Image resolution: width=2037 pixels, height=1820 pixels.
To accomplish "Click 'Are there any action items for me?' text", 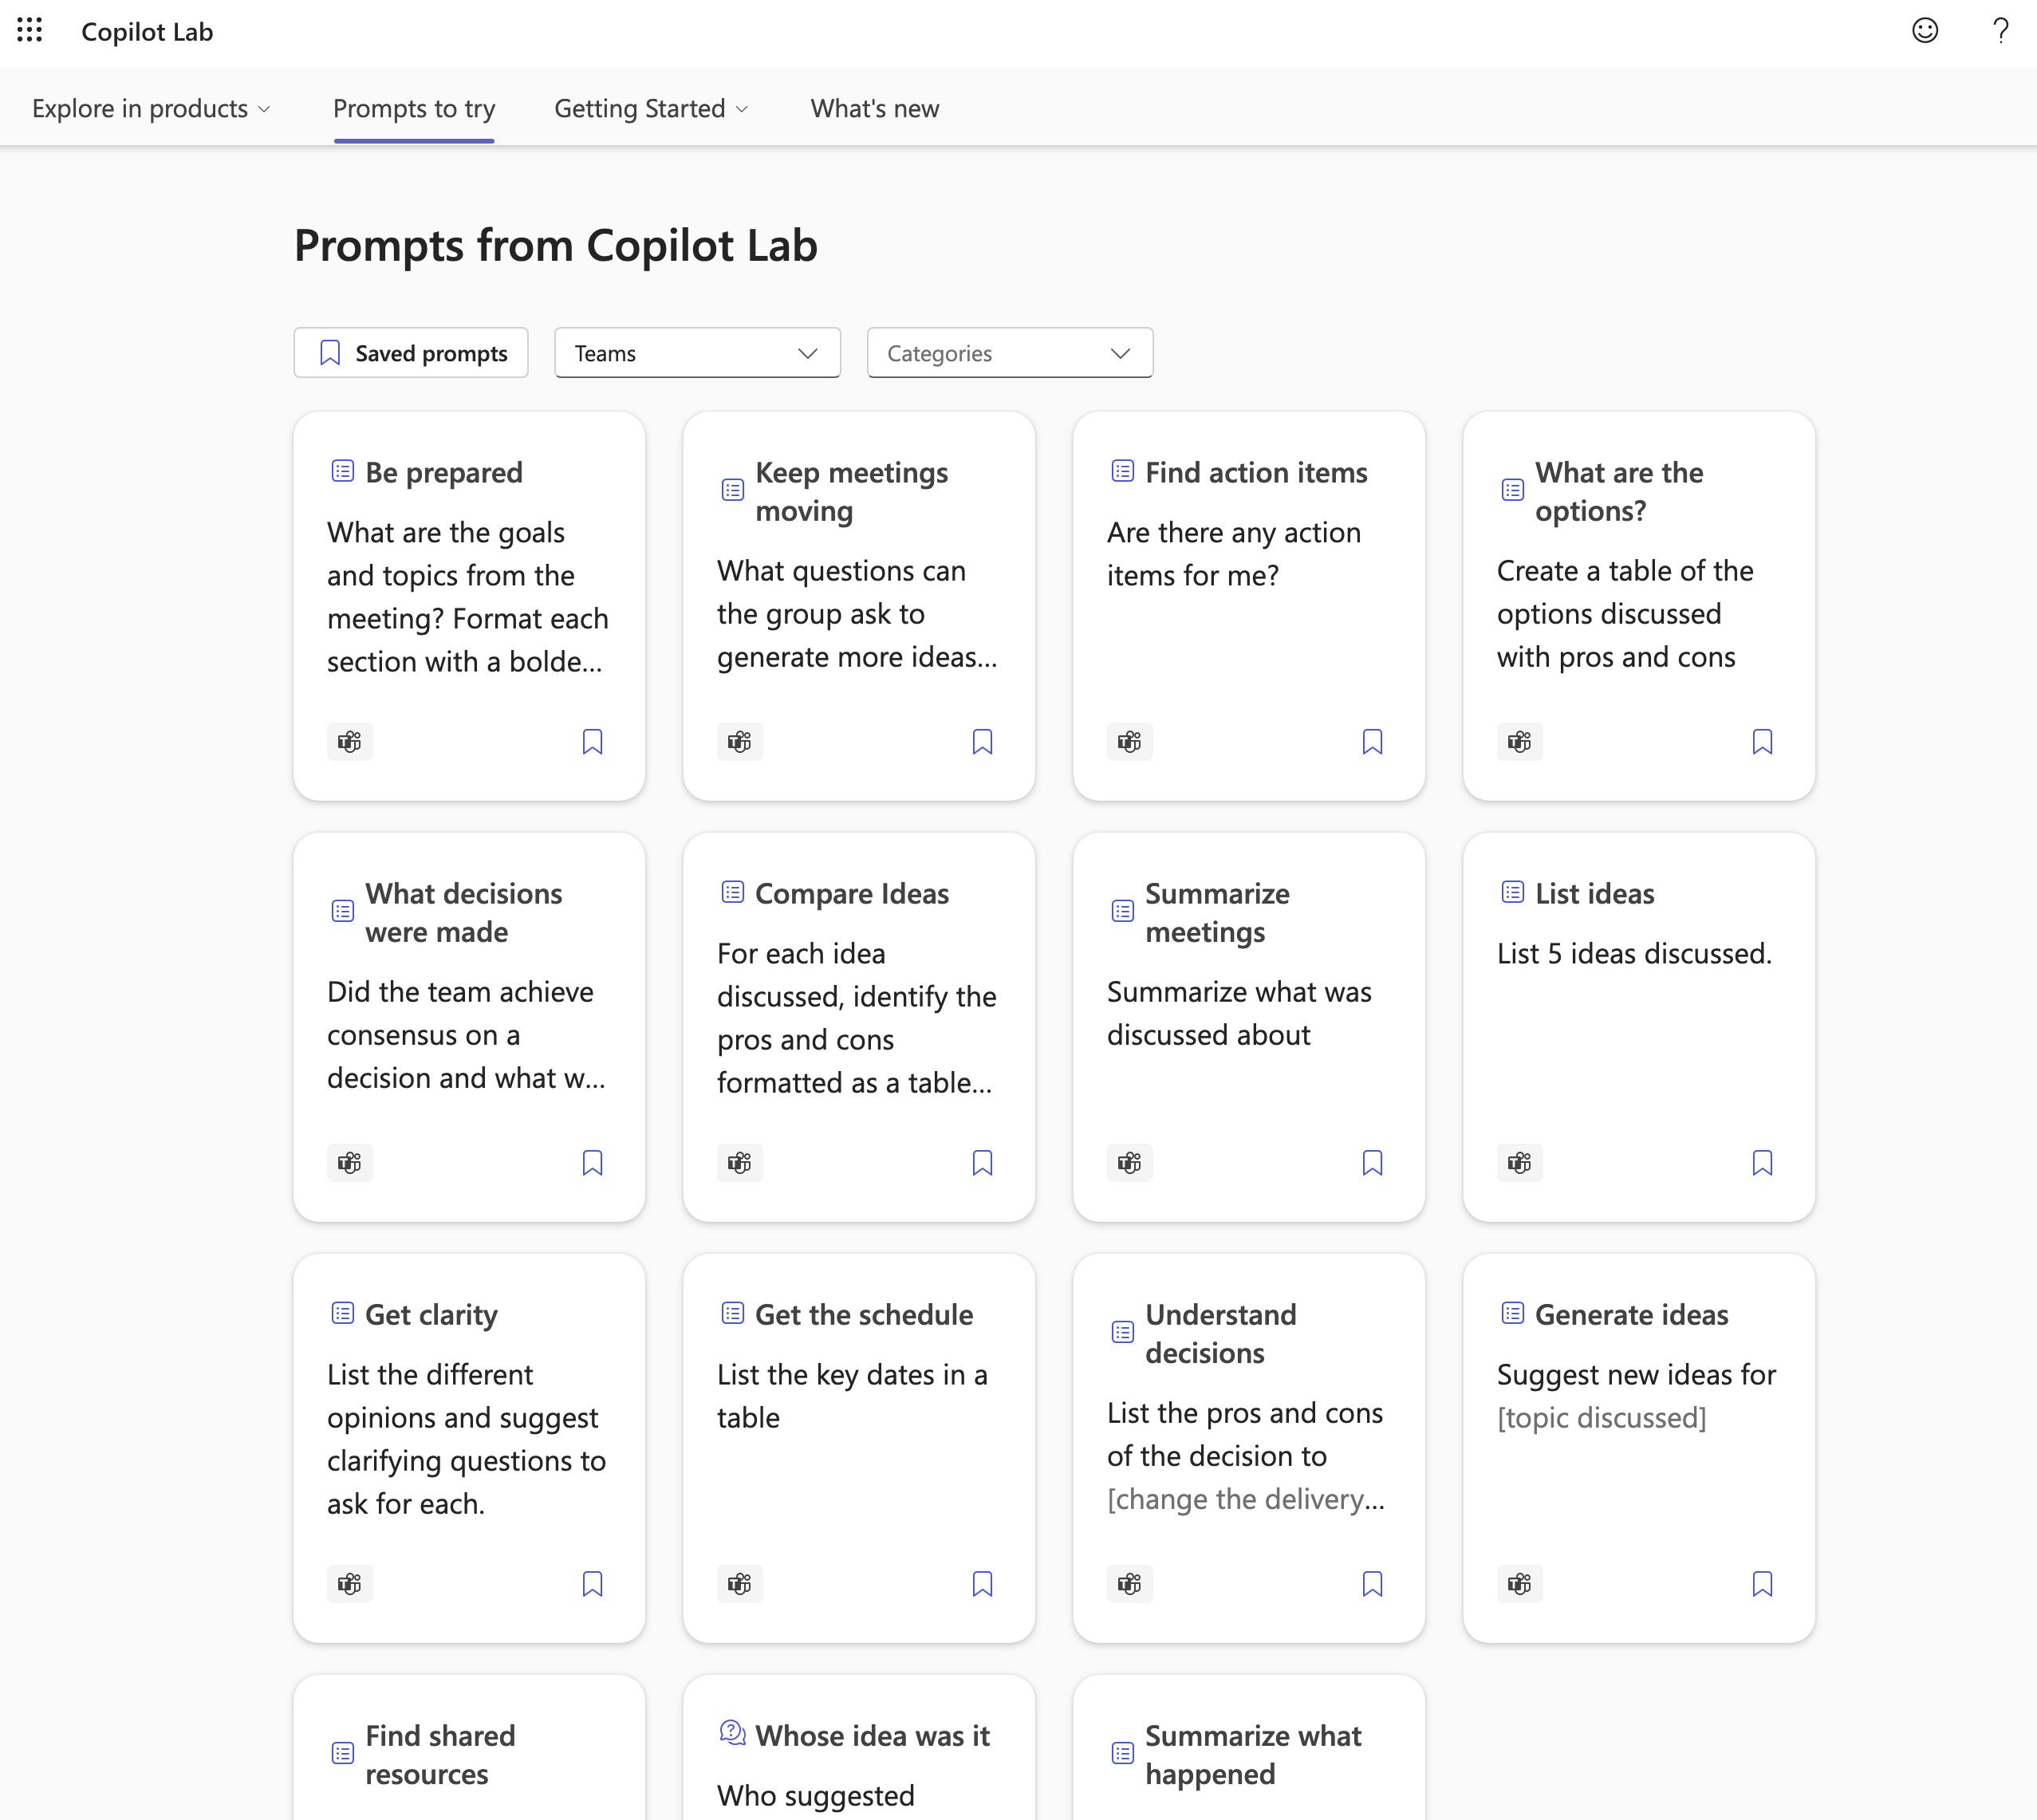I will [1234, 554].
